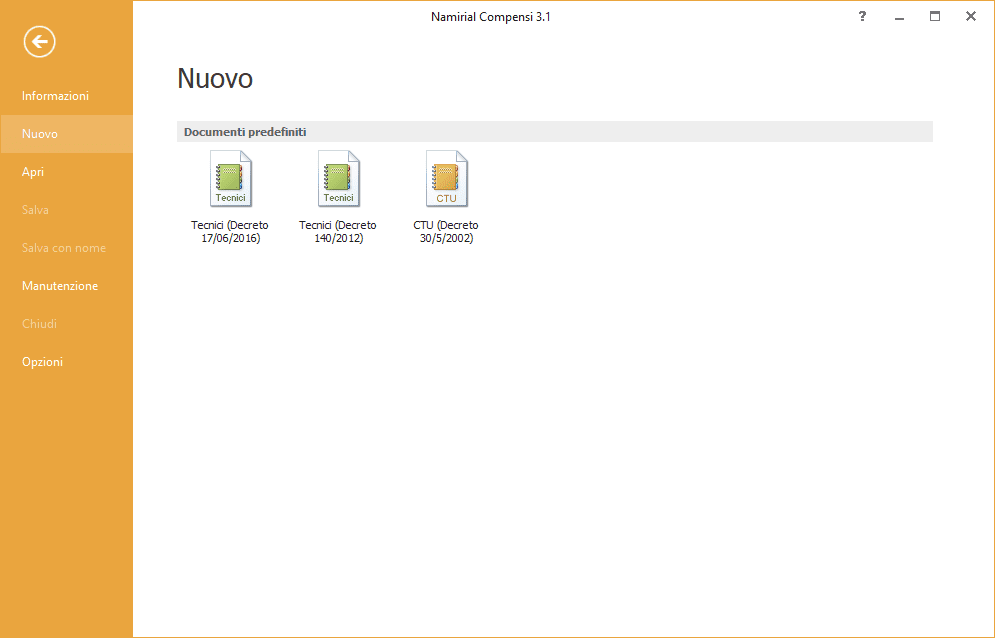This screenshot has width=995, height=638.
Task: Click Nuovo in the sidebar
Action: 40,133
